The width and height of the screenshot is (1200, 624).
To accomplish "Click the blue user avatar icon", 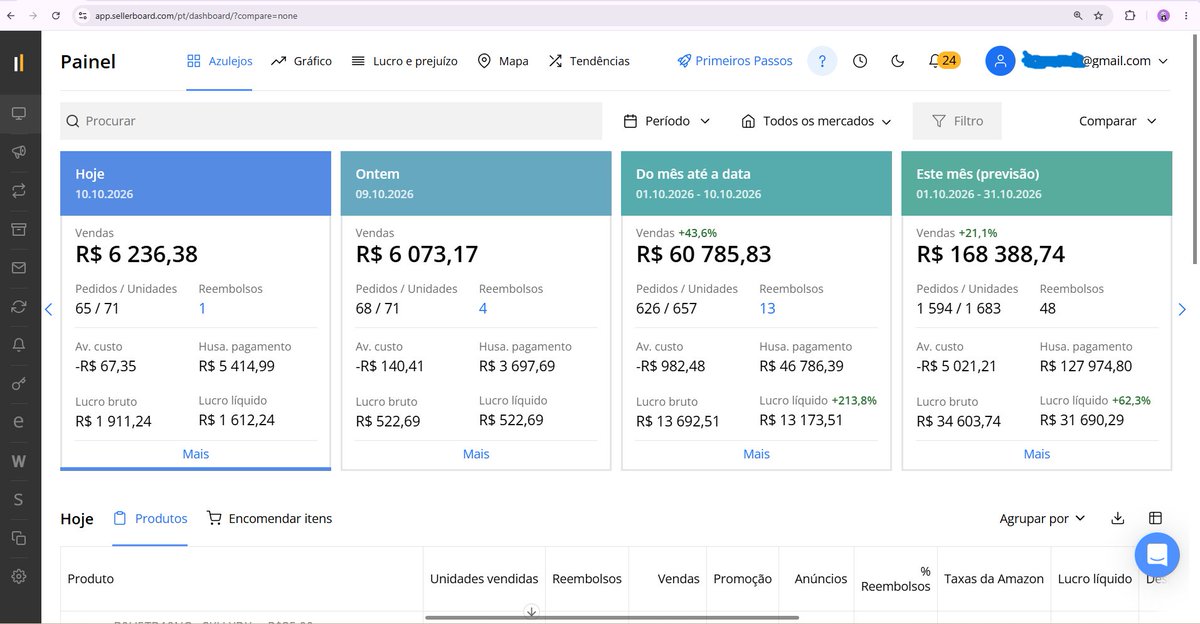I will click(x=1000, y=61).
